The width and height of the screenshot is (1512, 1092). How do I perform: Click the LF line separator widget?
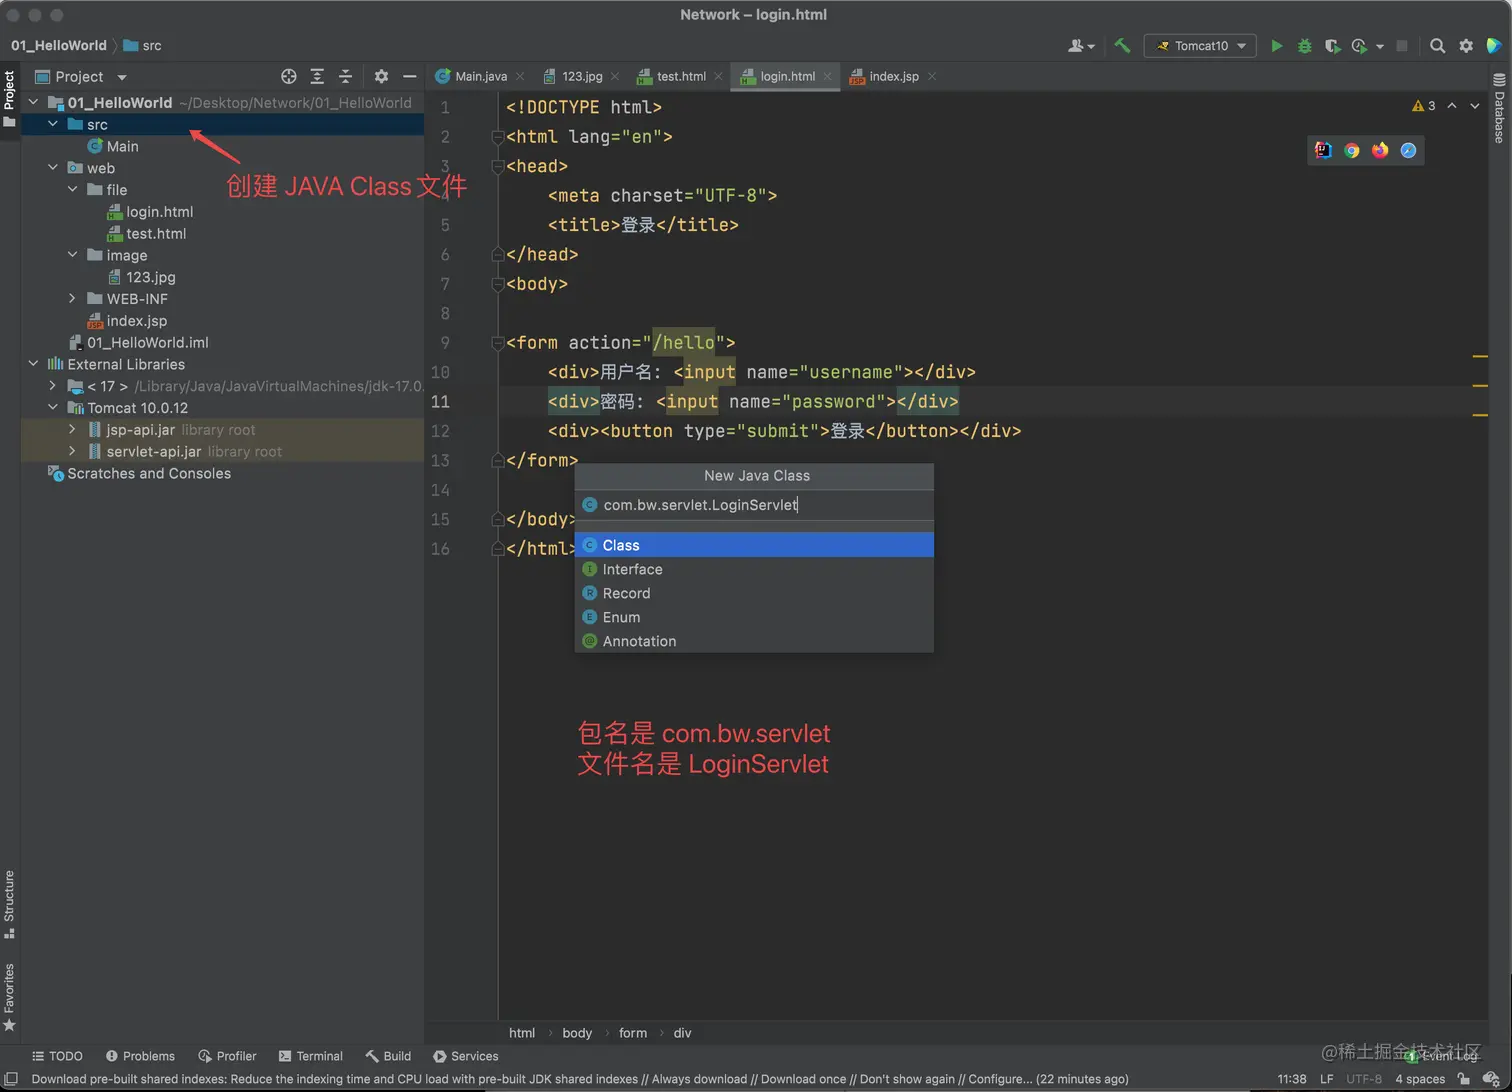pyautogui.click(x=1327, y=1079)
